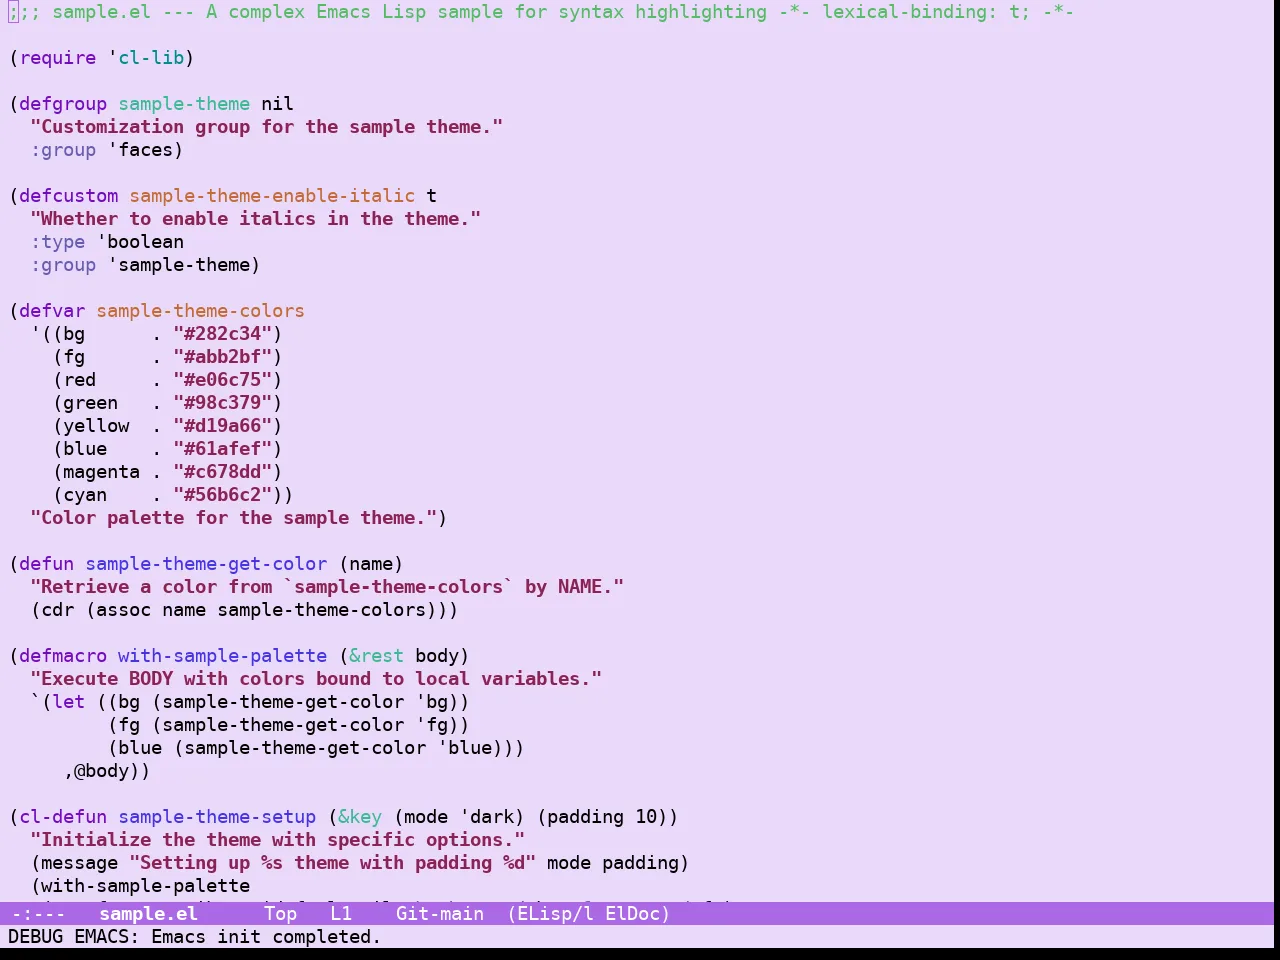Click the sample.el buffer name in mode line
This screenshot has height=960, width=1280.
148,913
